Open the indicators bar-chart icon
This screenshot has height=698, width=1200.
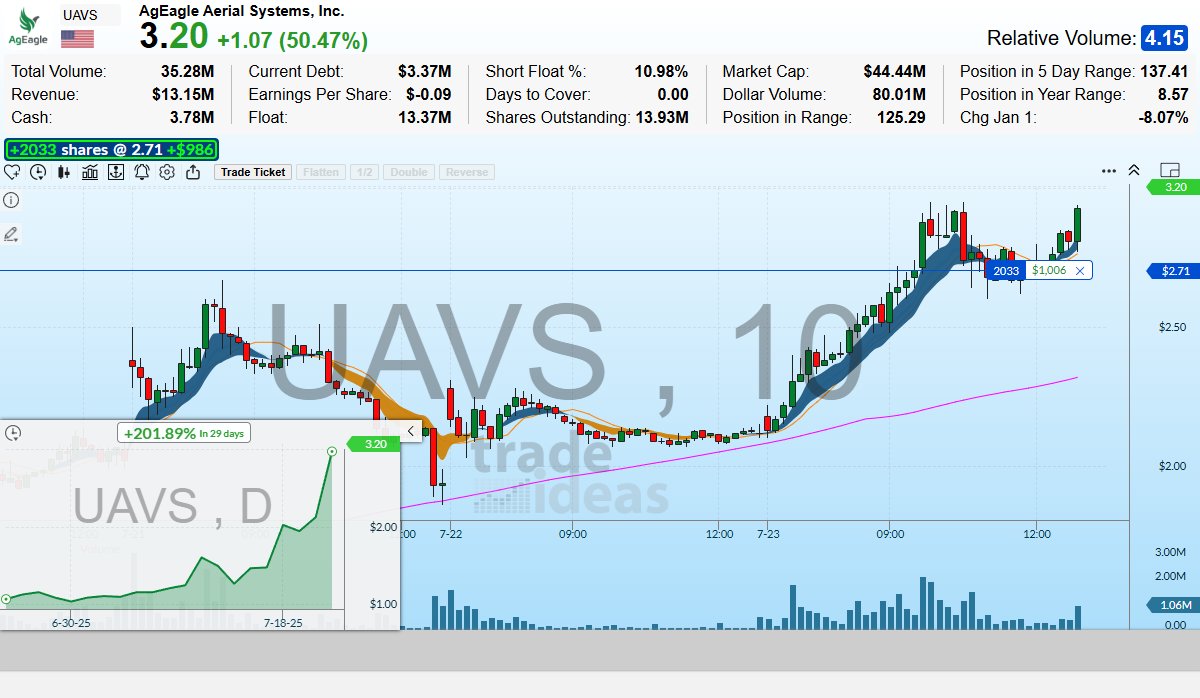click(x=90, y=172)
